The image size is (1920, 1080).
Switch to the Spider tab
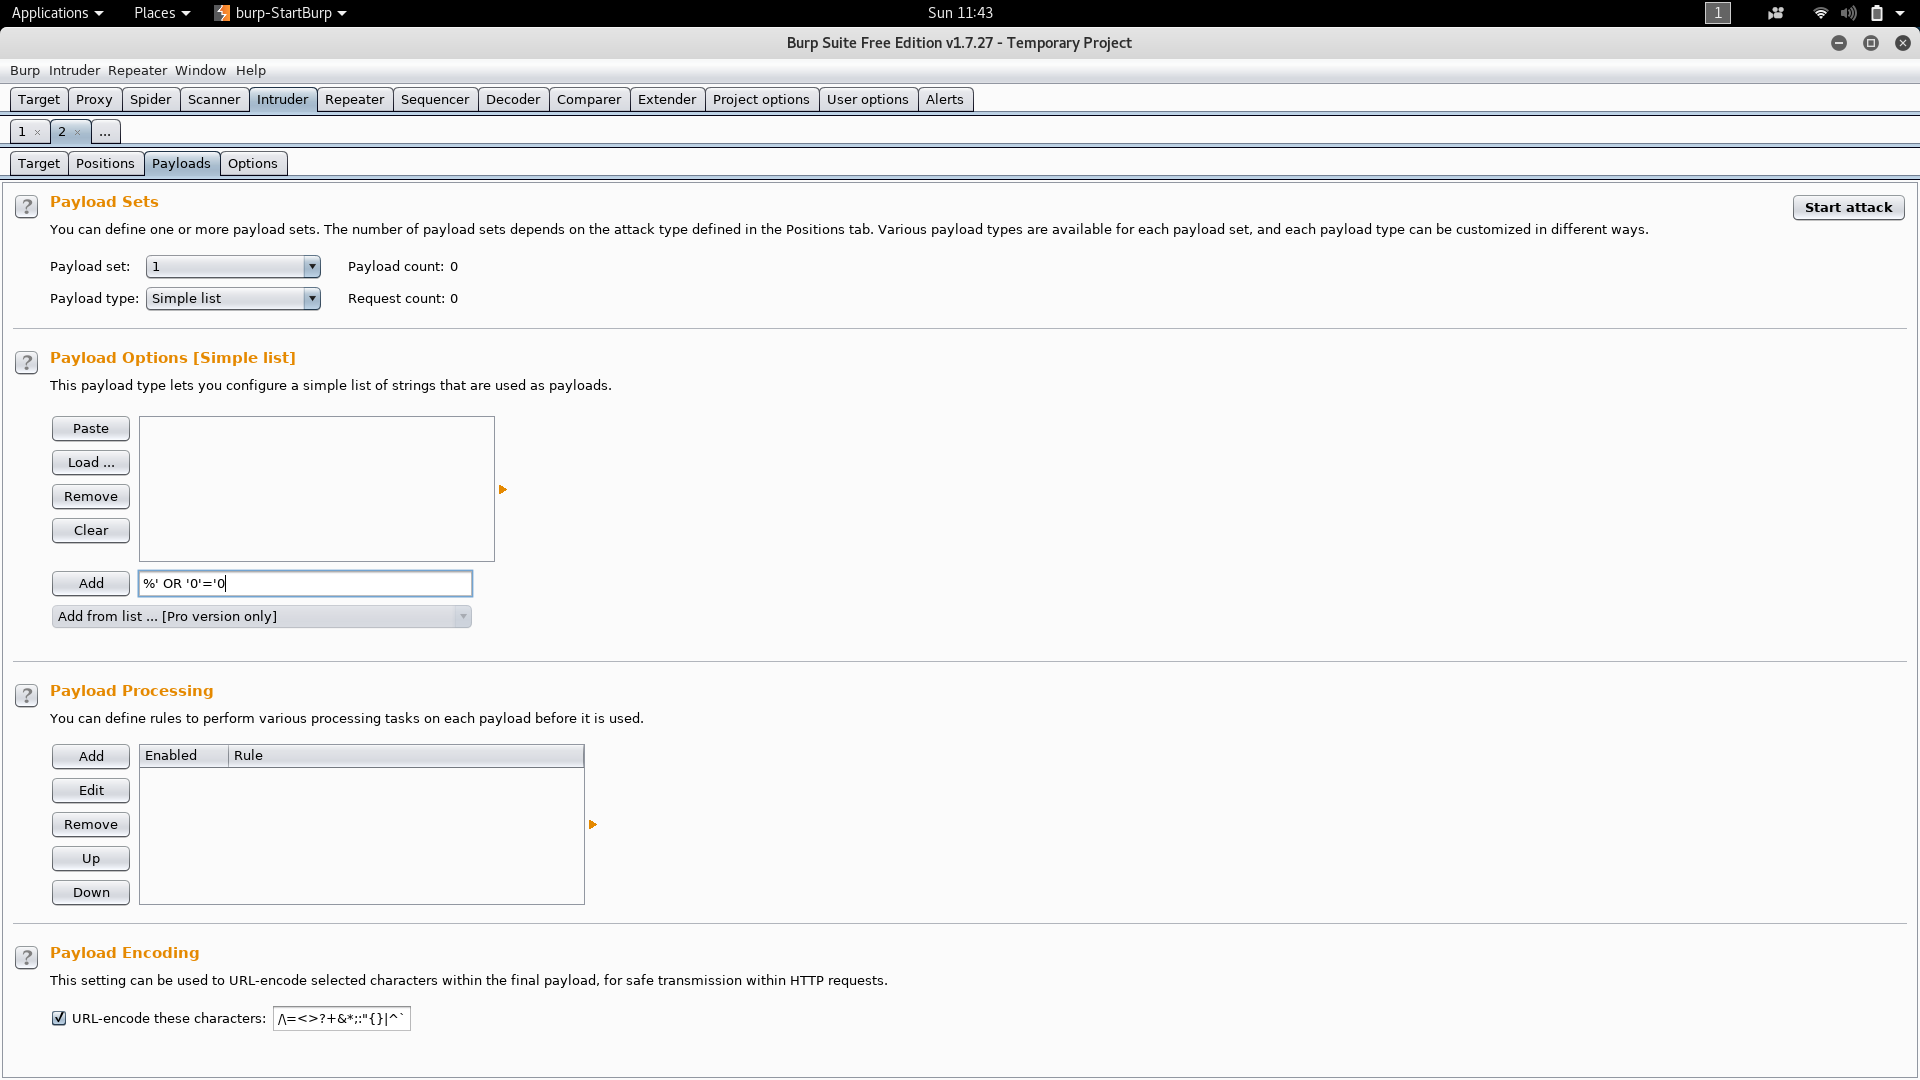click(x=151, y=99)
